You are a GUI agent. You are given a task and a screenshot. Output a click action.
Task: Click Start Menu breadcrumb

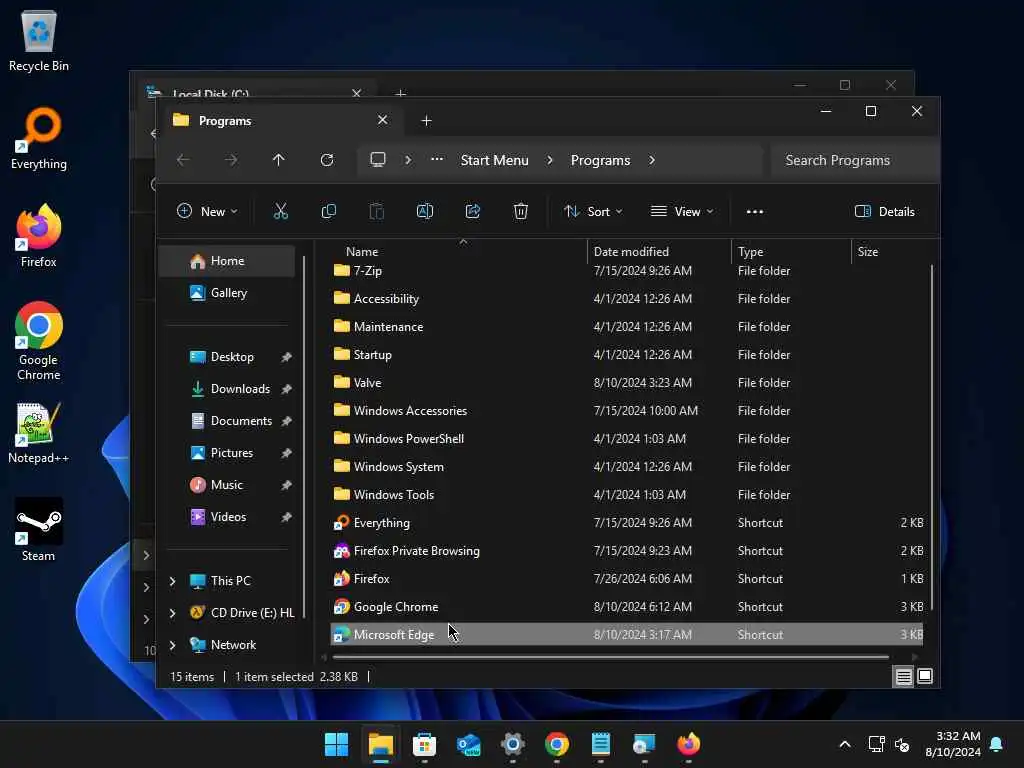coord(494,160)
